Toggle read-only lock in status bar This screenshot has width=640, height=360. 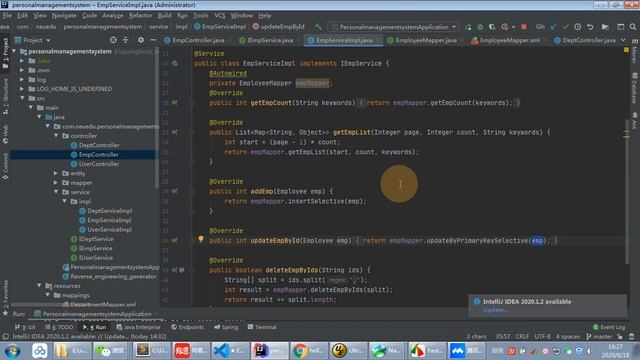coord(620,337)
